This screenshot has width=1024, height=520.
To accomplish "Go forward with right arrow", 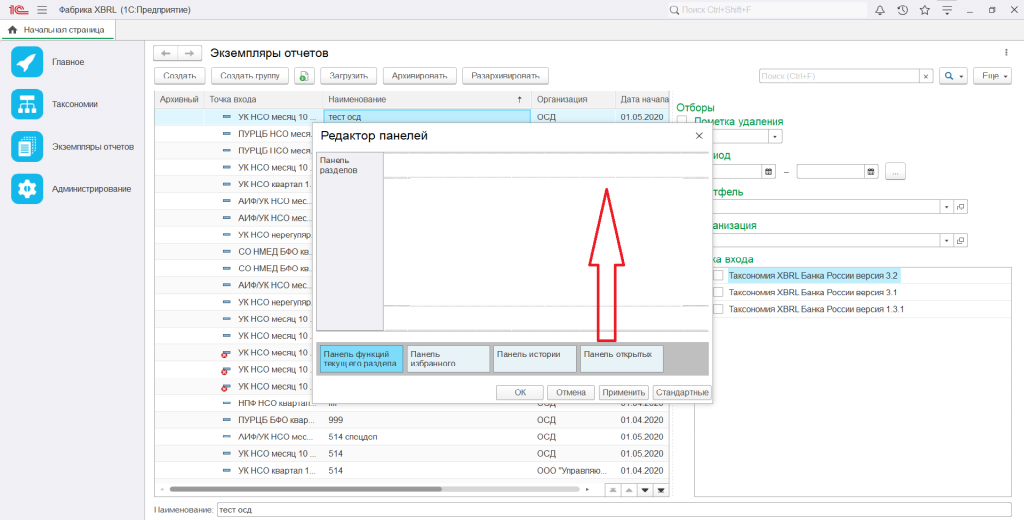I will [x=189, y=54].
